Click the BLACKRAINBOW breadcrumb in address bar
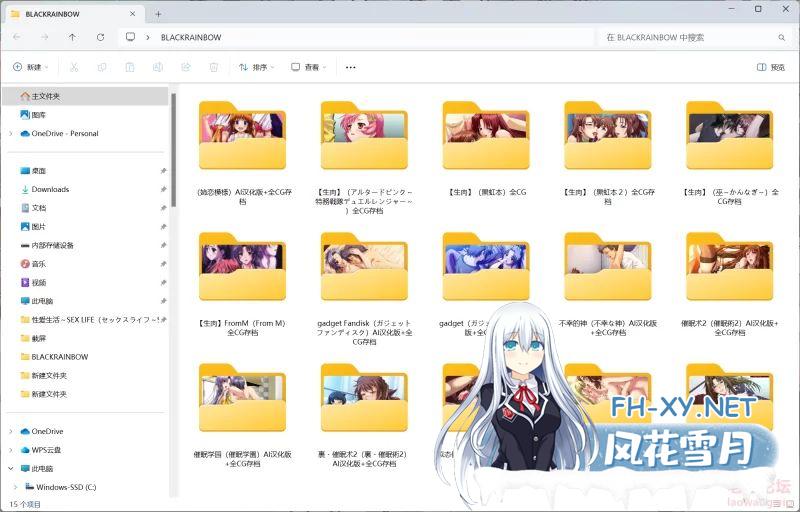The image size is (800, 512). tap(191, 37)
